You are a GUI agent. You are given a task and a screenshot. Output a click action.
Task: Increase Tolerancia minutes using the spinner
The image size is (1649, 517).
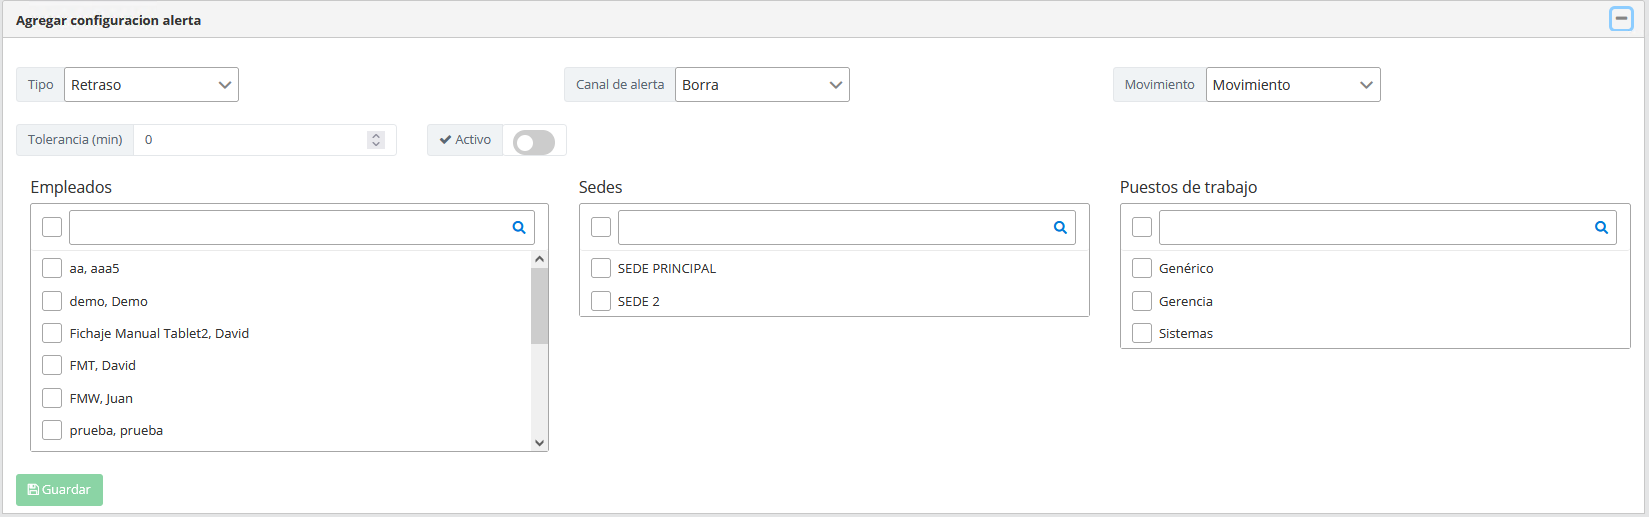point(376,135)
